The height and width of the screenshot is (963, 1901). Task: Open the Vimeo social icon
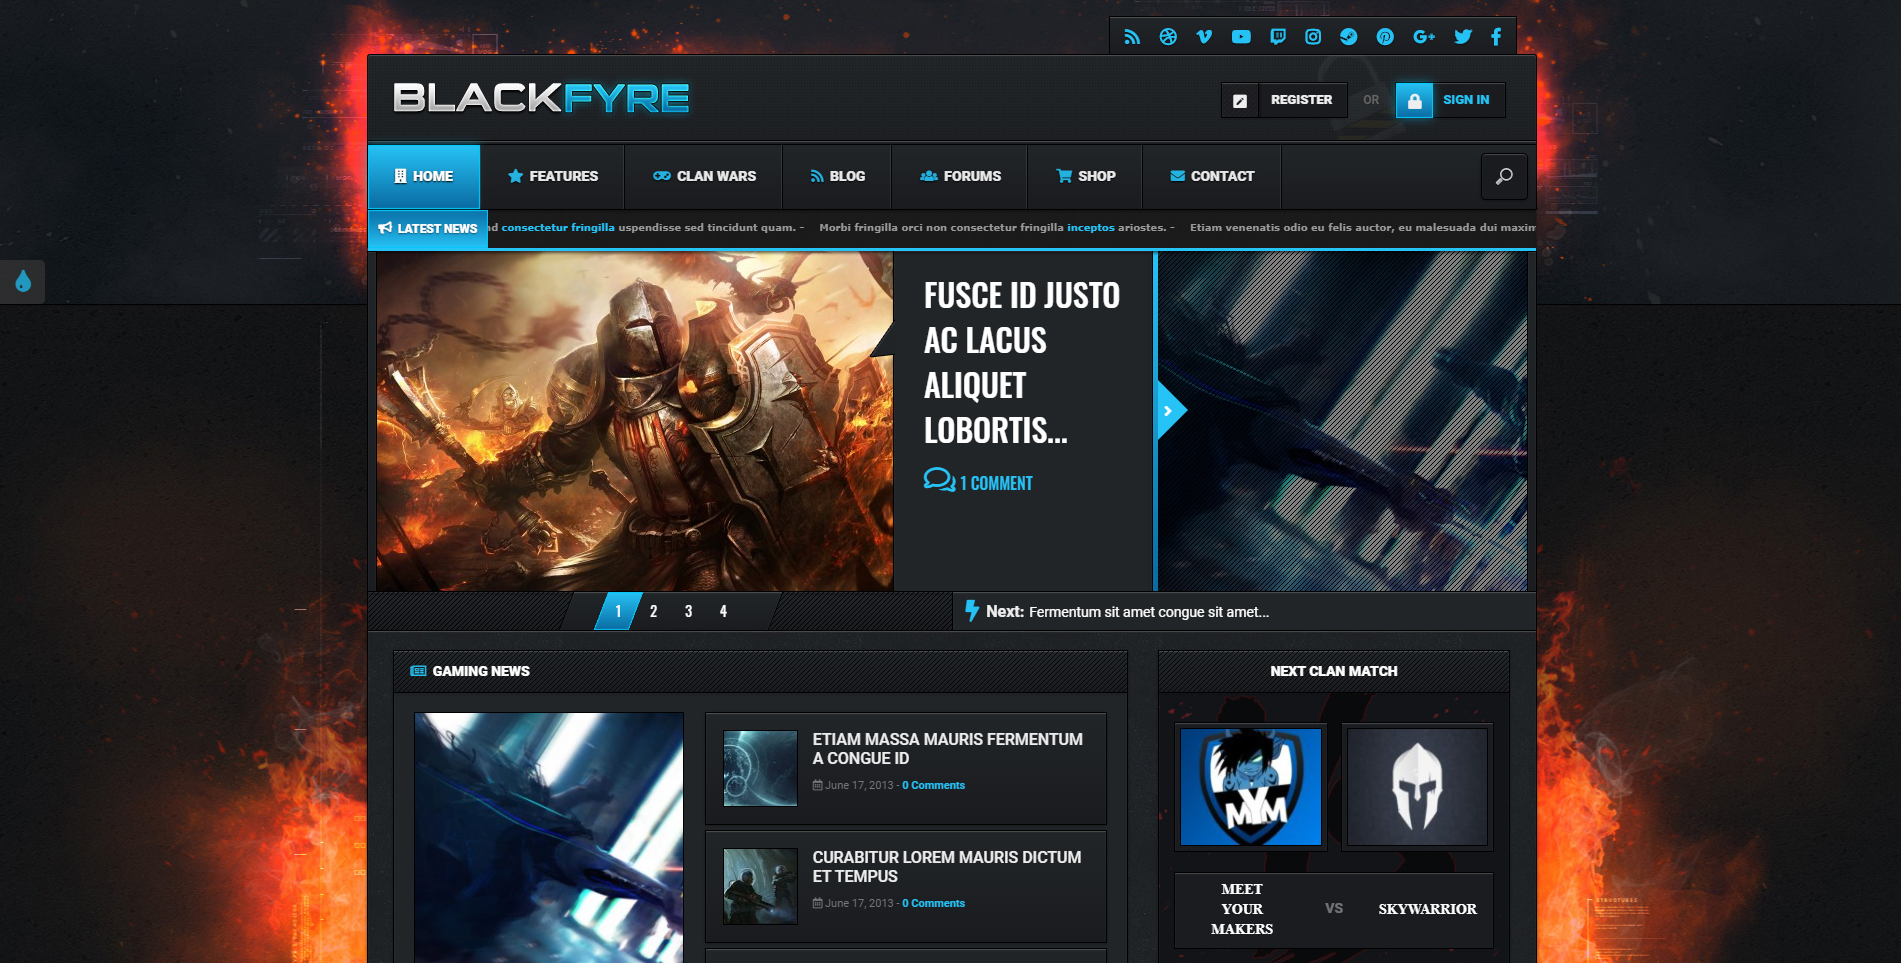(x=1204, y=37)
